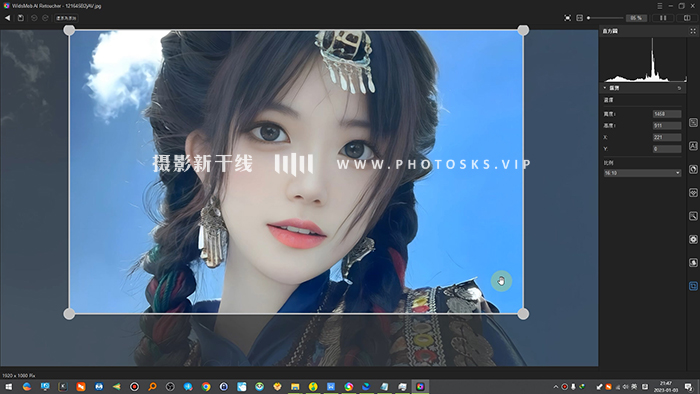Expand the histogram panel fullscreen
The height and width of the screenshot is (394, 700).
click(693, 31)
